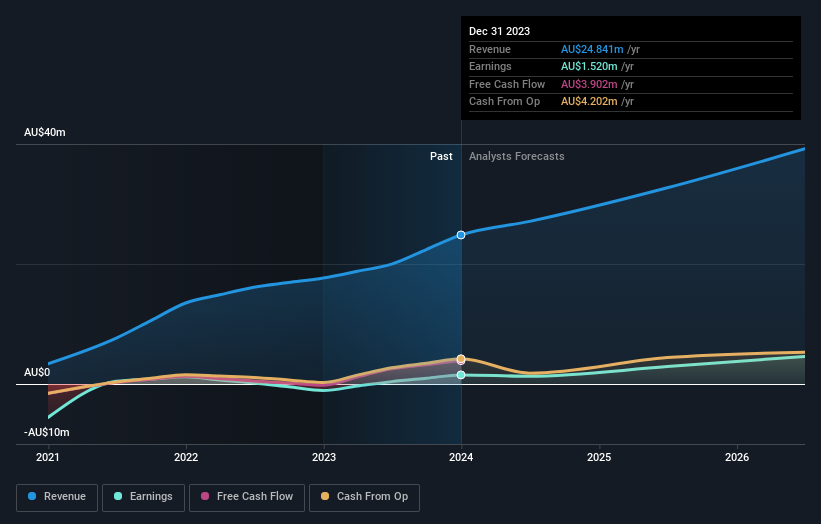This screenshot has width=821, height=524.
Task: Click the AU$0 y-axis label
Action: [x=37, y=372]
